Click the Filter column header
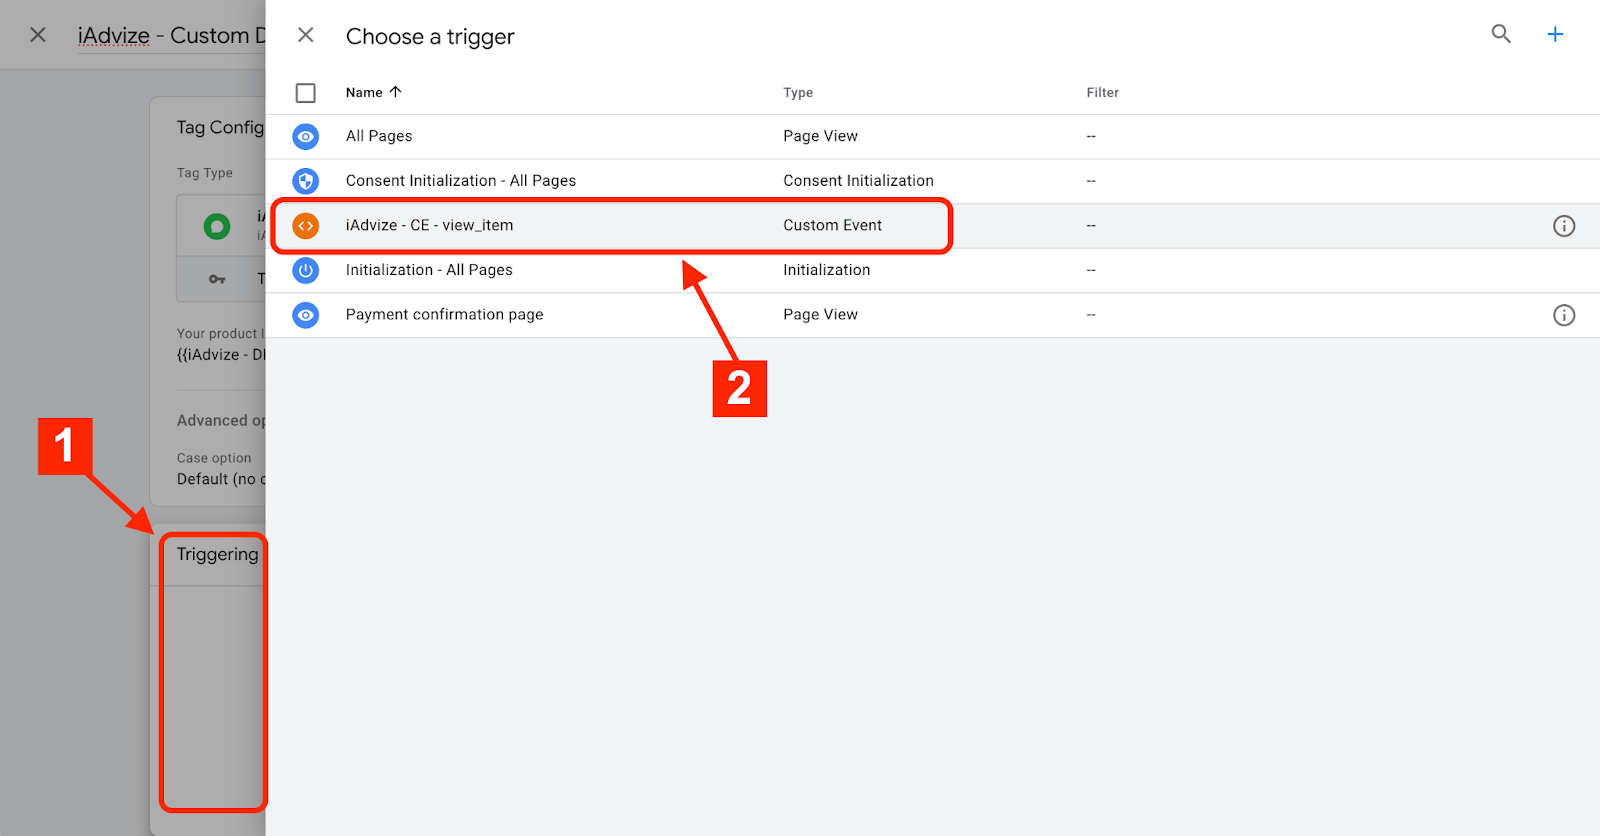This screenshot has height=836, width=1600. coord(1102,93)
